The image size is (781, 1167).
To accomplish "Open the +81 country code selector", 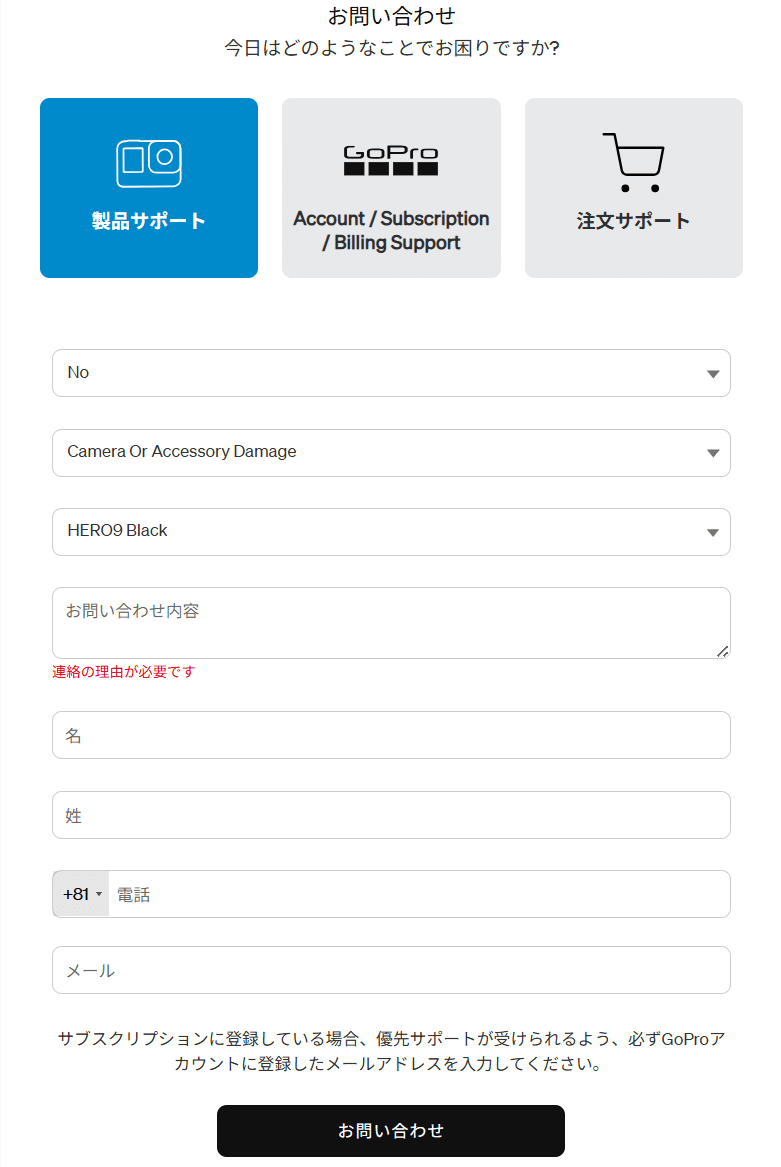I will pos(81,894).
